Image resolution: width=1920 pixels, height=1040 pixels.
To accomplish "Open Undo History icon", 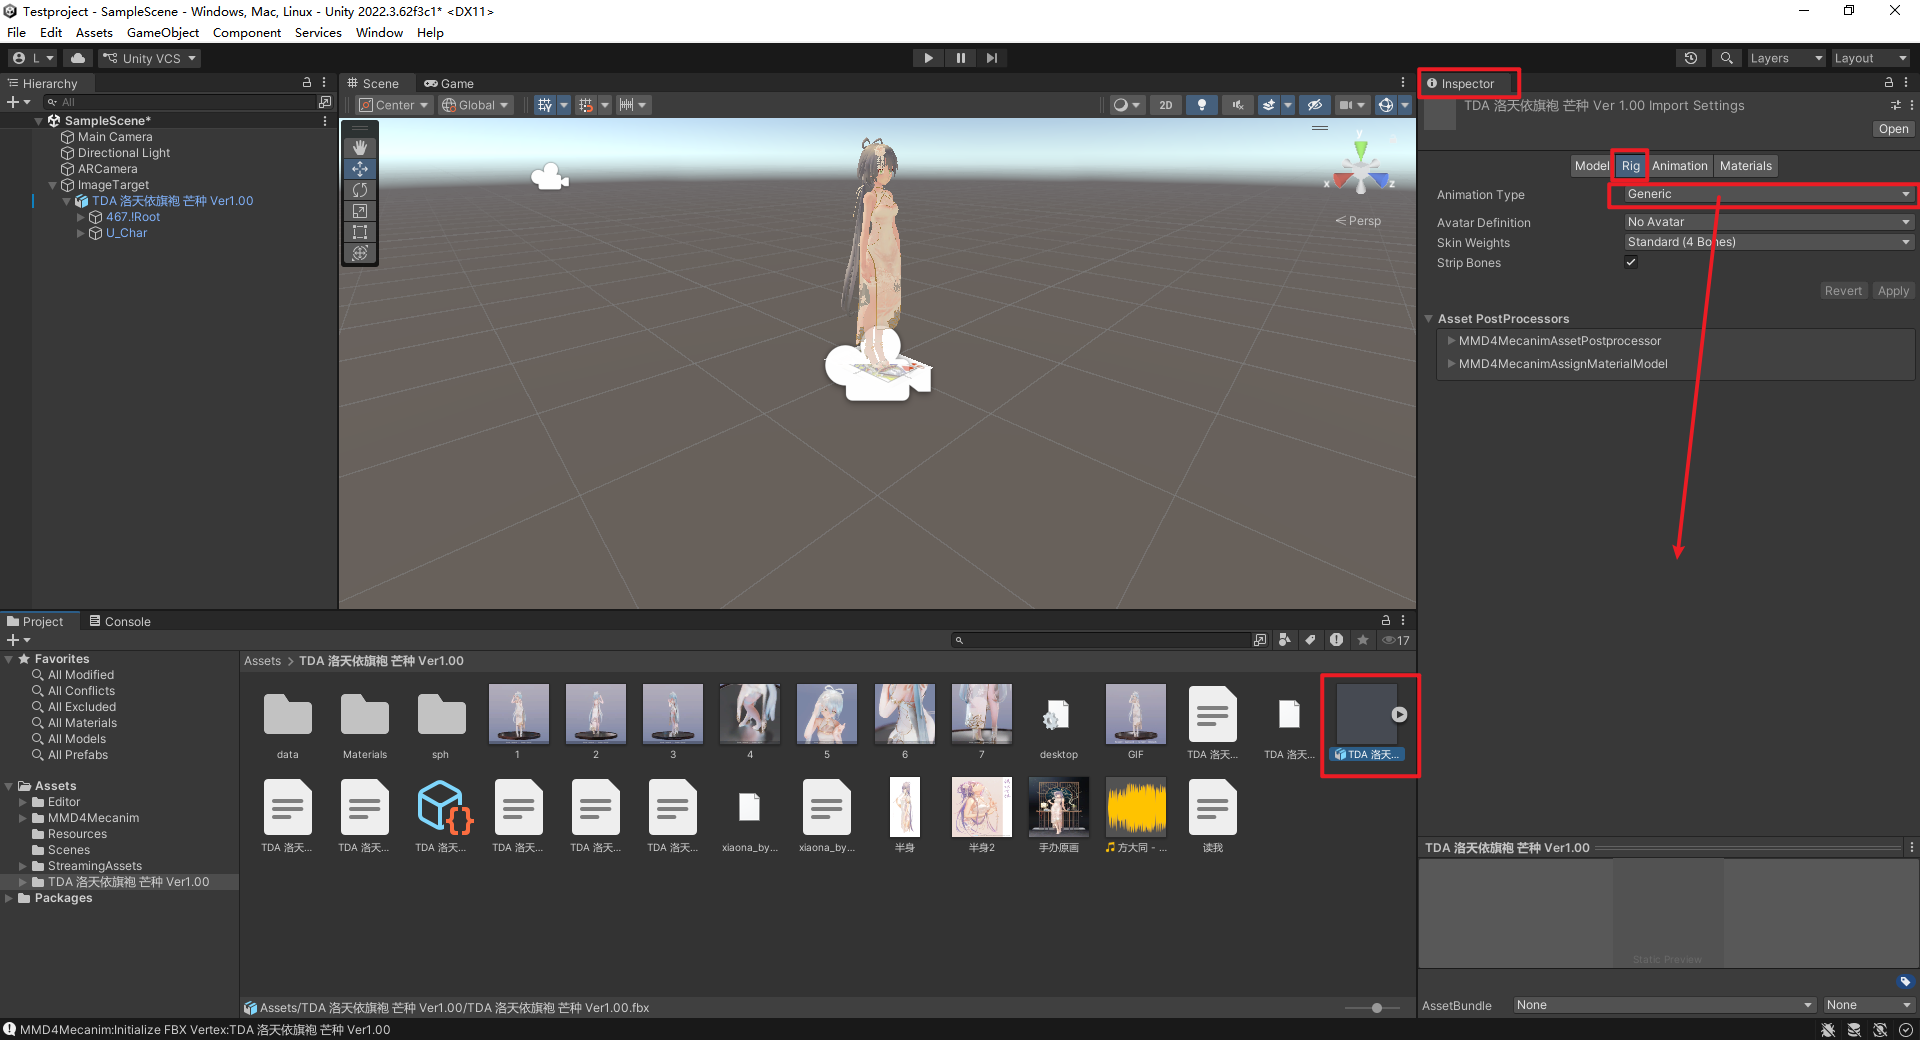I will [1691, 58].
